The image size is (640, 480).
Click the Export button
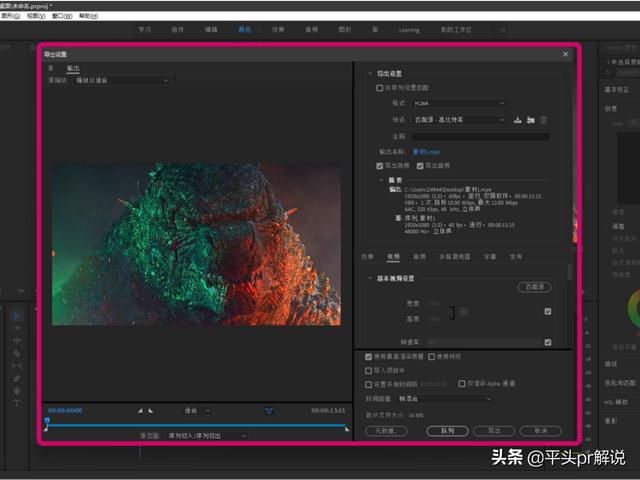coord(494,431)
